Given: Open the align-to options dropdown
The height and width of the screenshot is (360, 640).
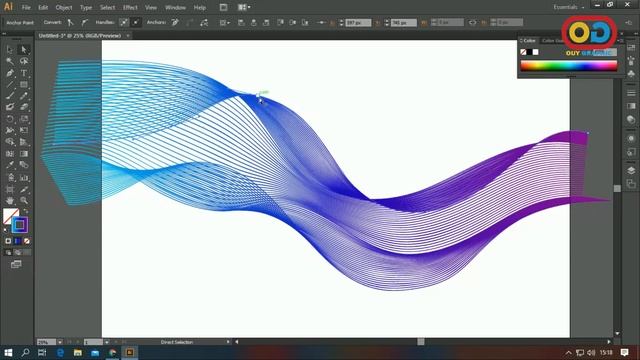Looking at the screenshot, I should pyautogui.click(x=224, y=22).
